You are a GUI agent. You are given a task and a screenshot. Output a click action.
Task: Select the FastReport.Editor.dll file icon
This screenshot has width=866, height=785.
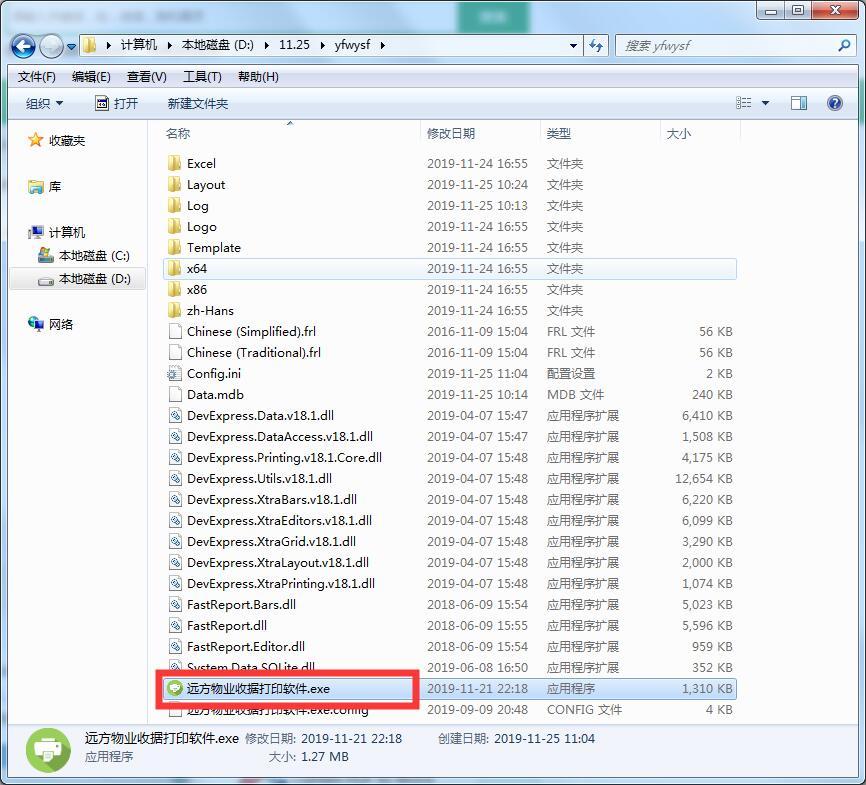[175, 646]
